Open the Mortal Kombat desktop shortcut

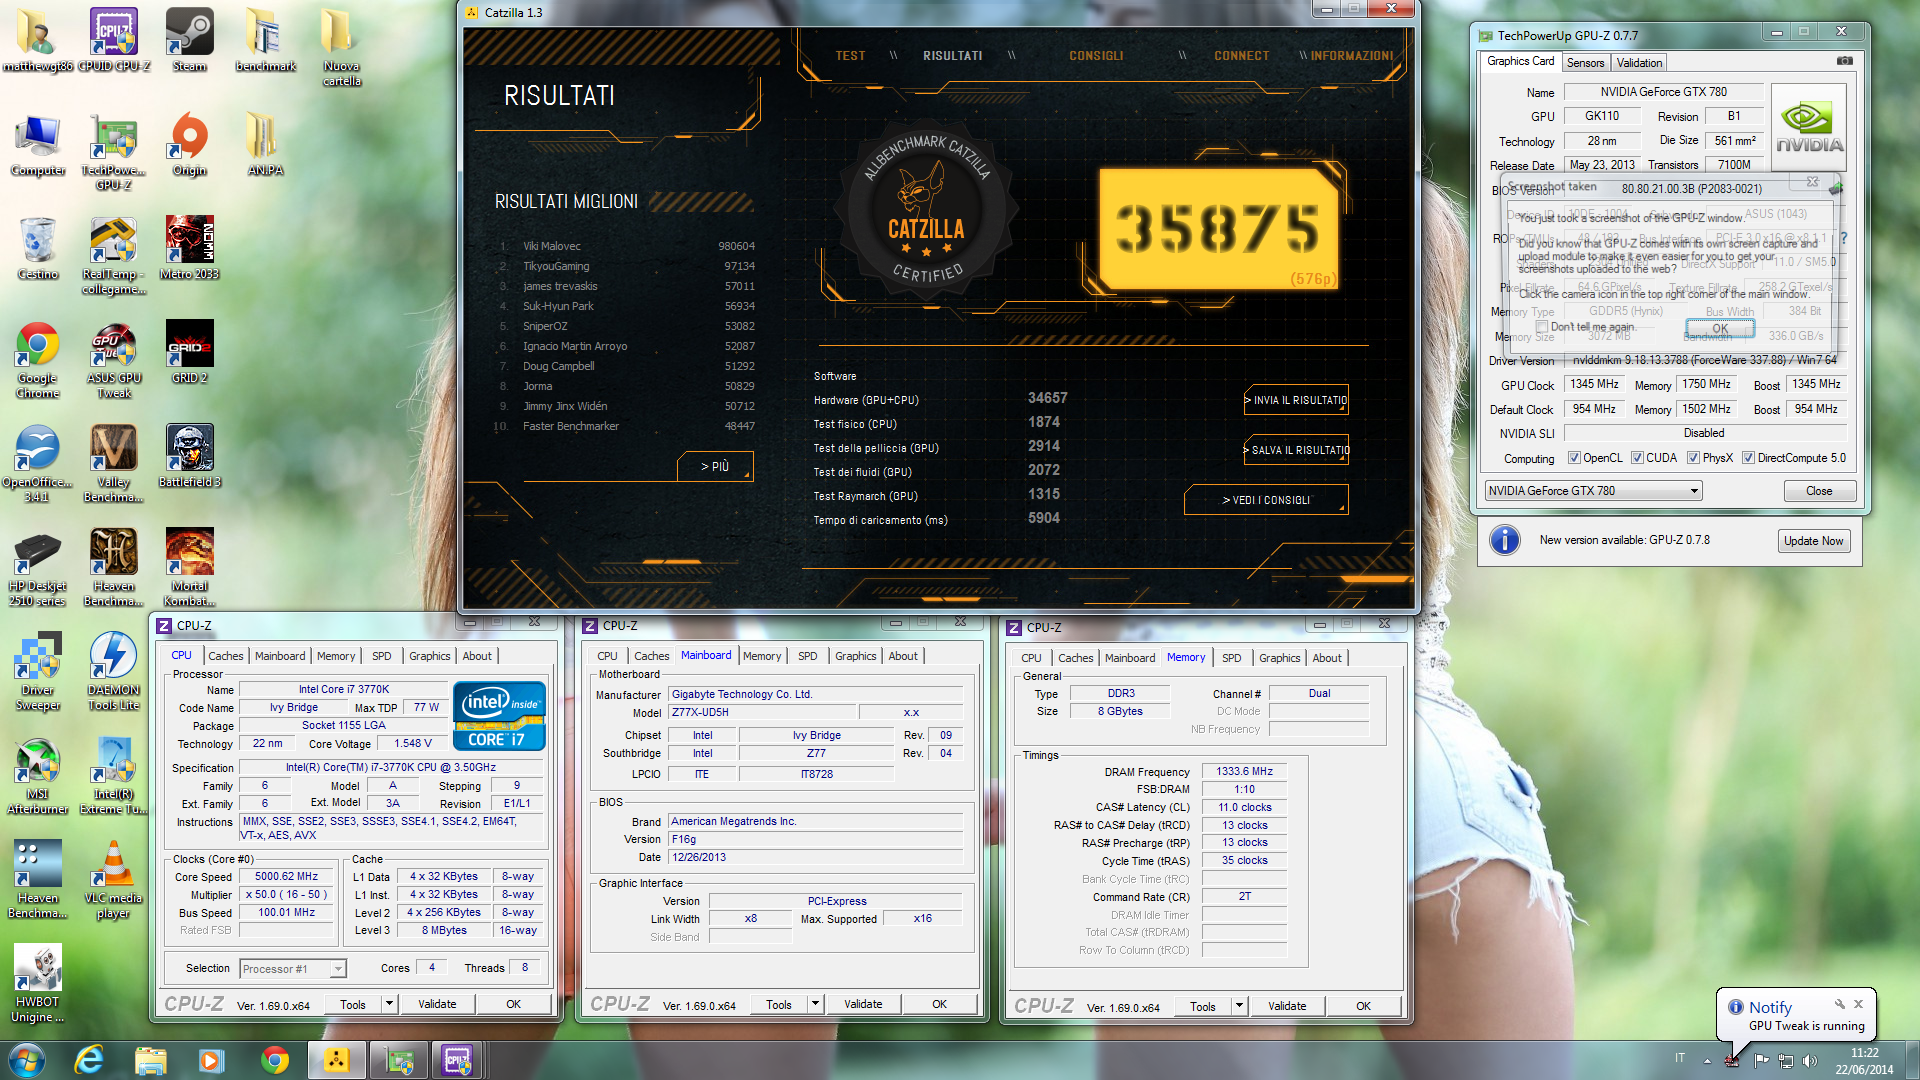189,568
